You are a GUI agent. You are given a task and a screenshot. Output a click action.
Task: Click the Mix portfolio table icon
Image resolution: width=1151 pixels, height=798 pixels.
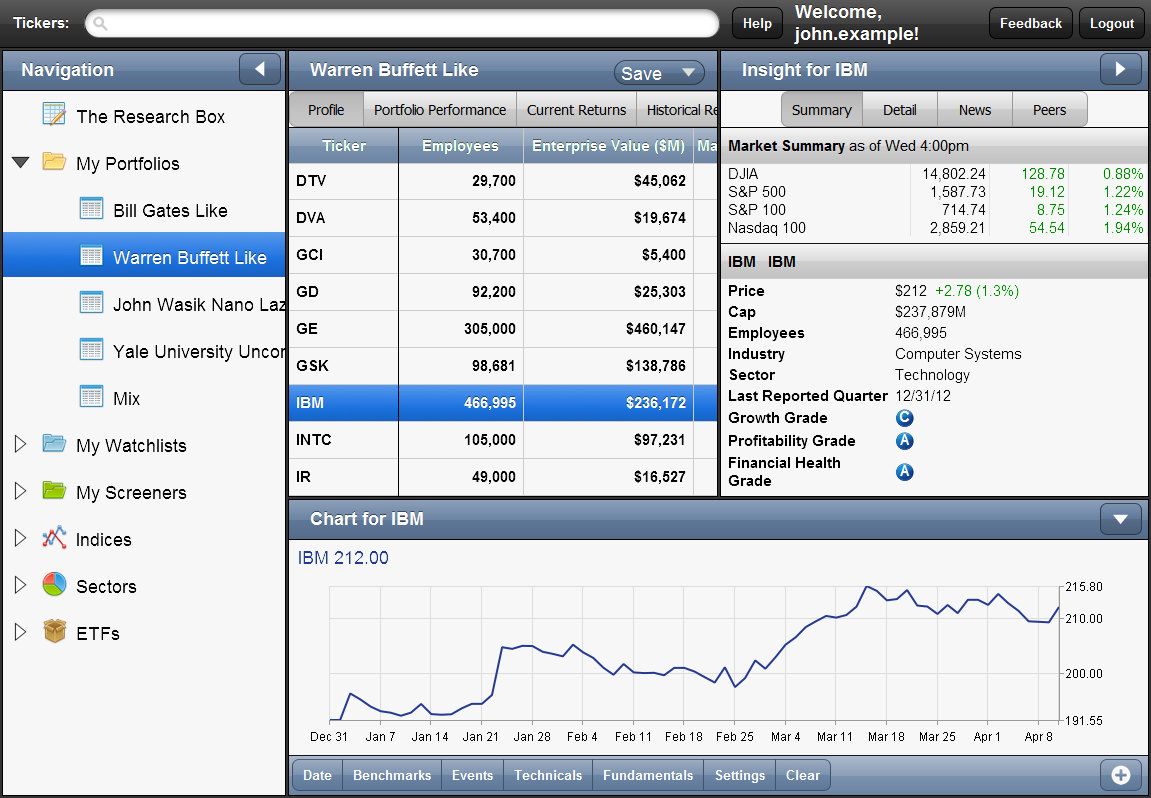(91, 396)
